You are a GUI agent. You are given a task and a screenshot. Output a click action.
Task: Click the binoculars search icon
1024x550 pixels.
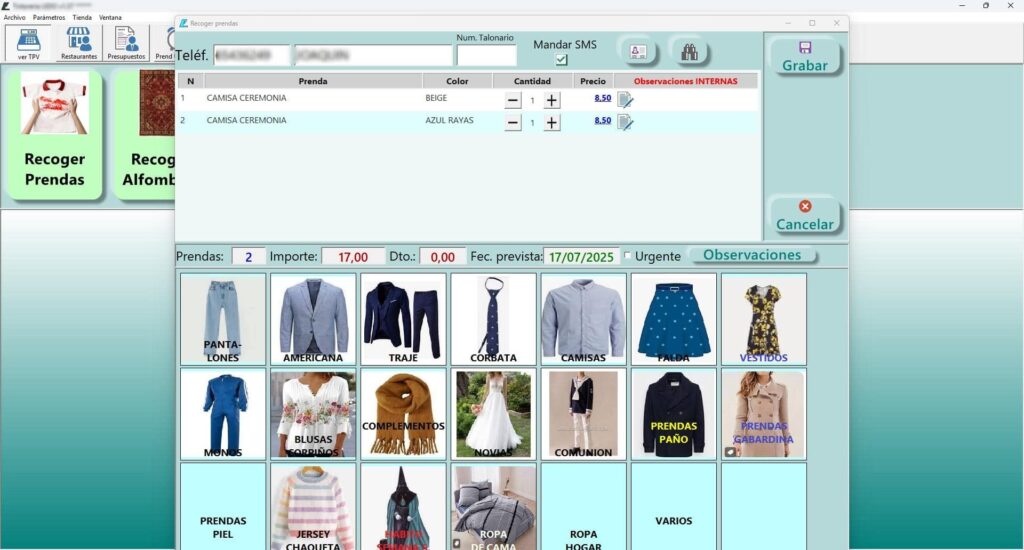click(x=688, y=51)
